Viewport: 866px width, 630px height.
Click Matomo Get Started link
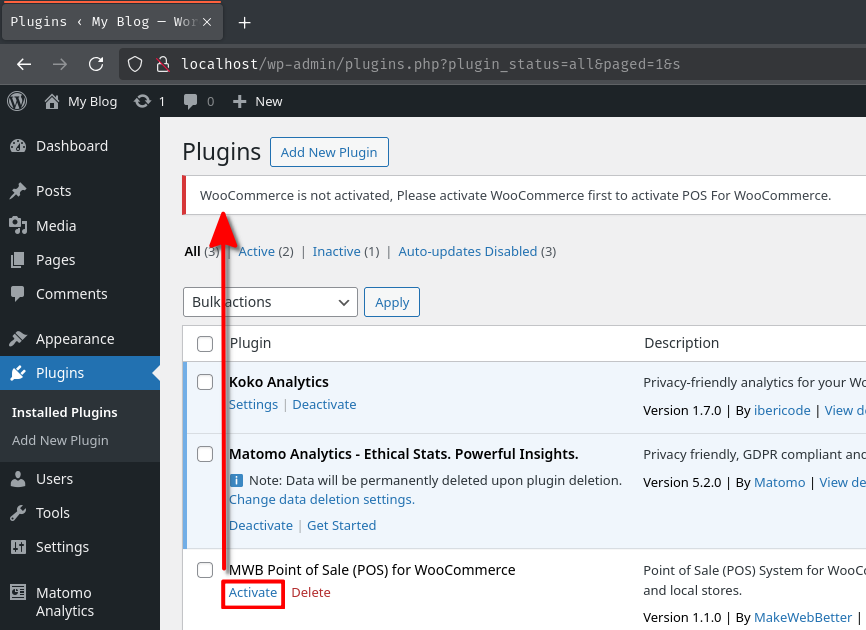click(341, 525)
